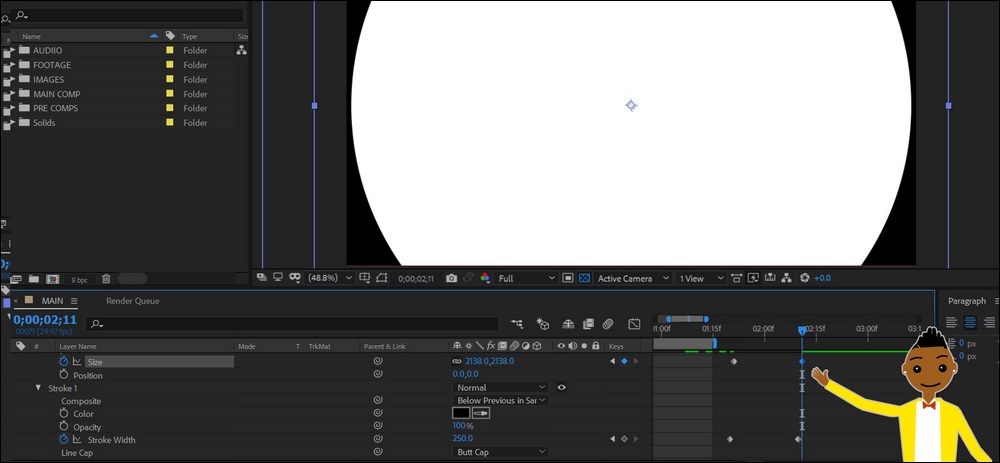Screen dimensions: 1000x463
Task: Click the Interpret Footage icon in Project panel
Action: pyautogui.click(x=16, y=279)
